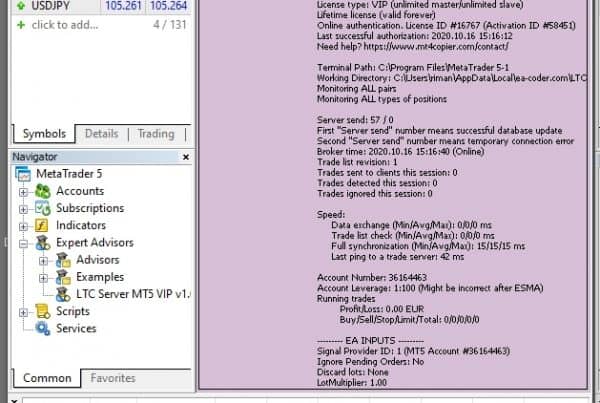Select the Scripts label
600x403 pixels.
click(x=73, y=312)
